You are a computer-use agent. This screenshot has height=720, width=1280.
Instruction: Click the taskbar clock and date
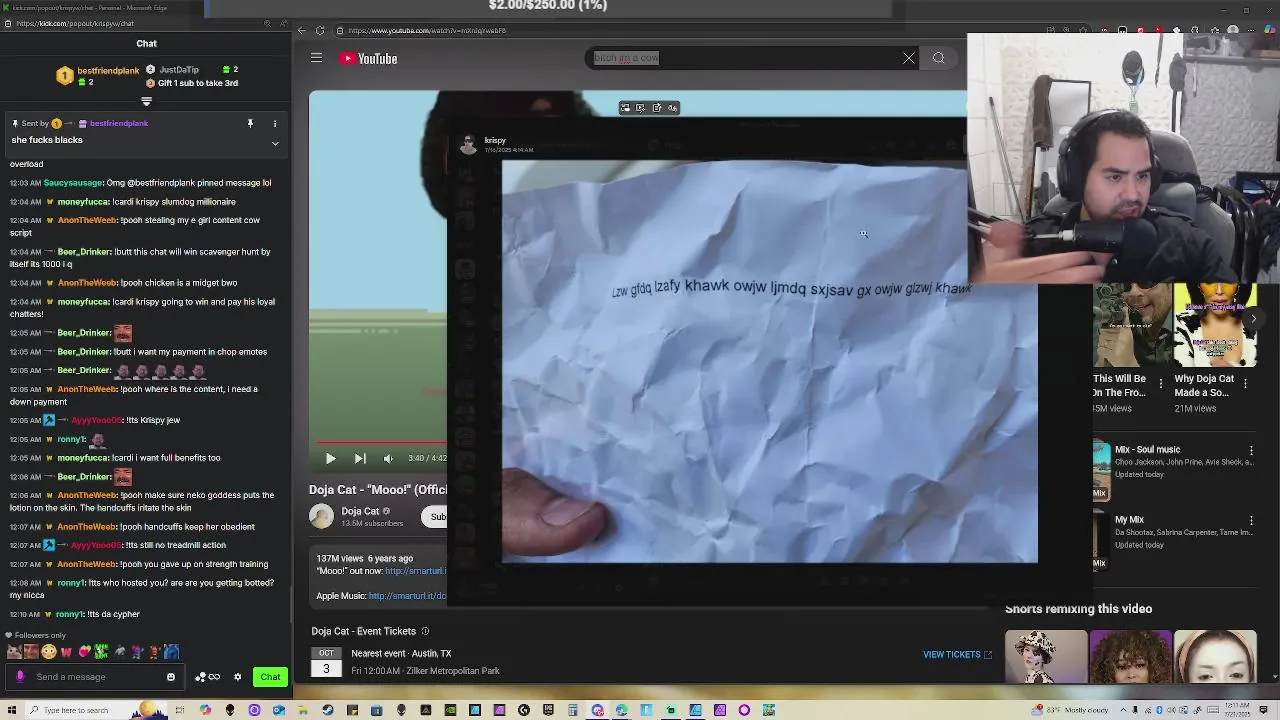point(1238,710)
